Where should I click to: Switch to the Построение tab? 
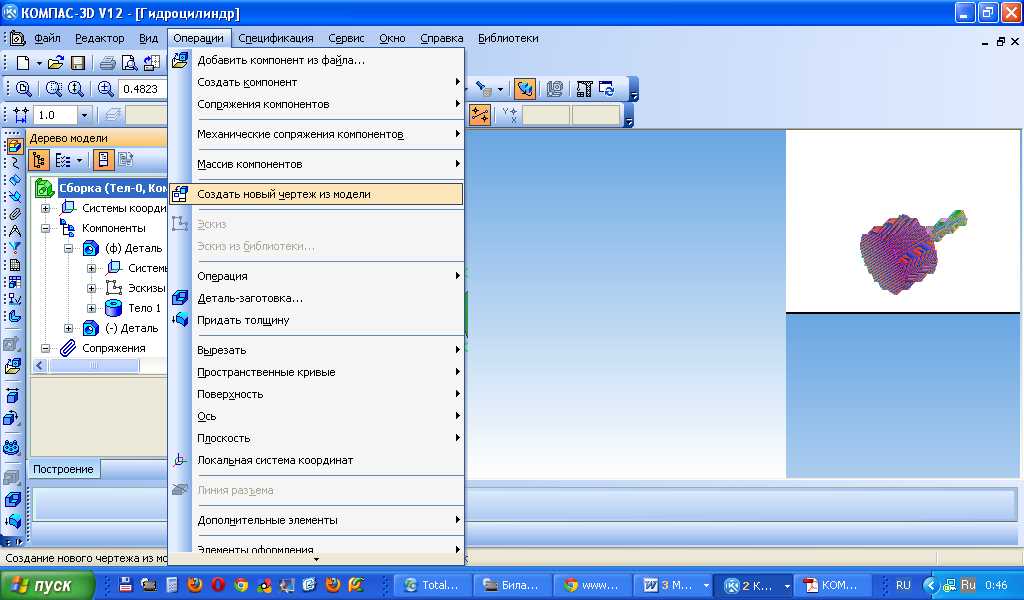63,469
